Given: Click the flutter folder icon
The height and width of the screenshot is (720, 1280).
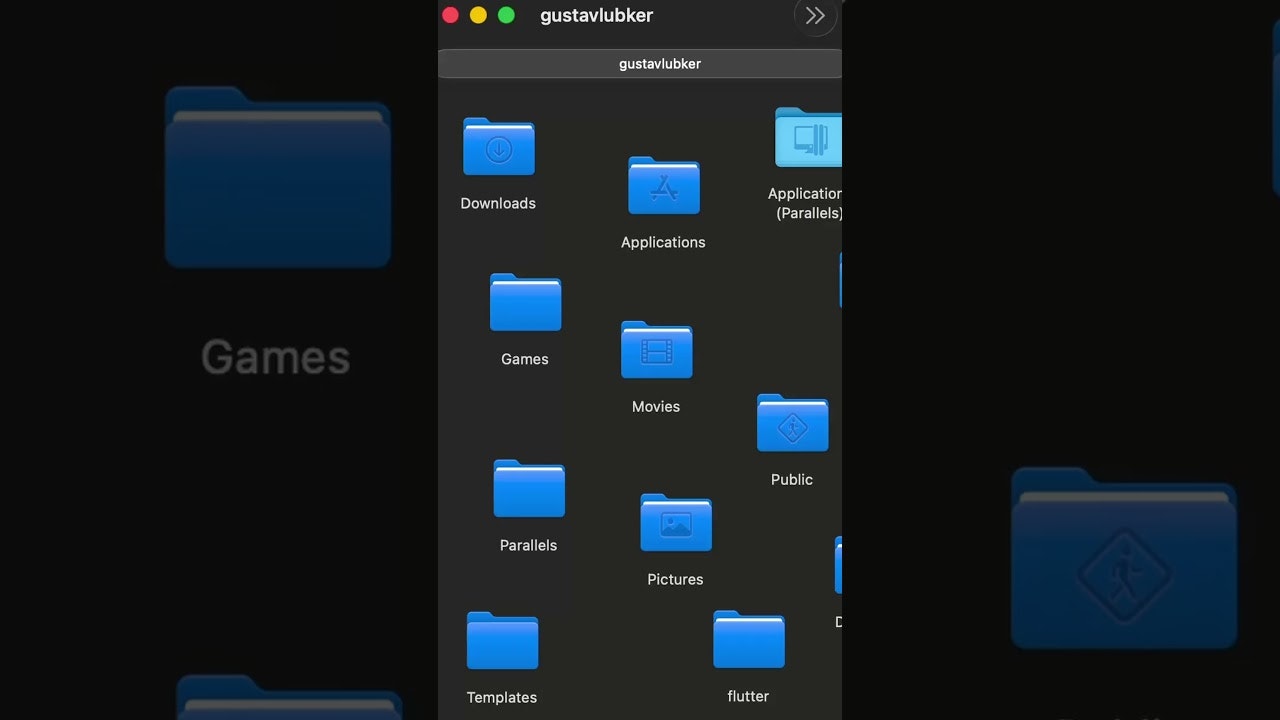Looking at the screenshot, I should [x=748, y=640].
